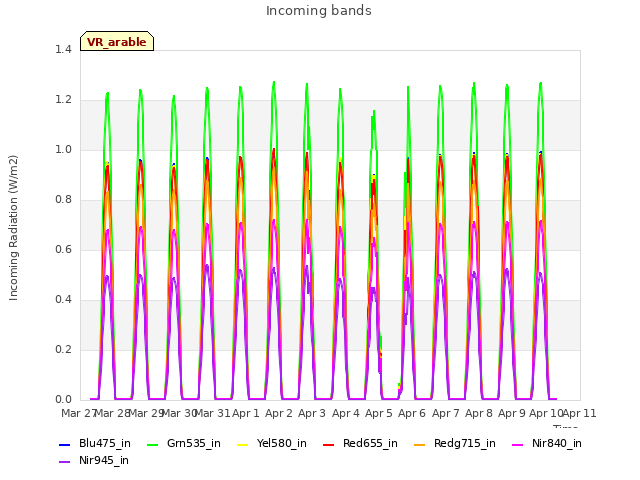Click the Incoming bands chart title
Screen dimensions: 640x480
(319, 11)
